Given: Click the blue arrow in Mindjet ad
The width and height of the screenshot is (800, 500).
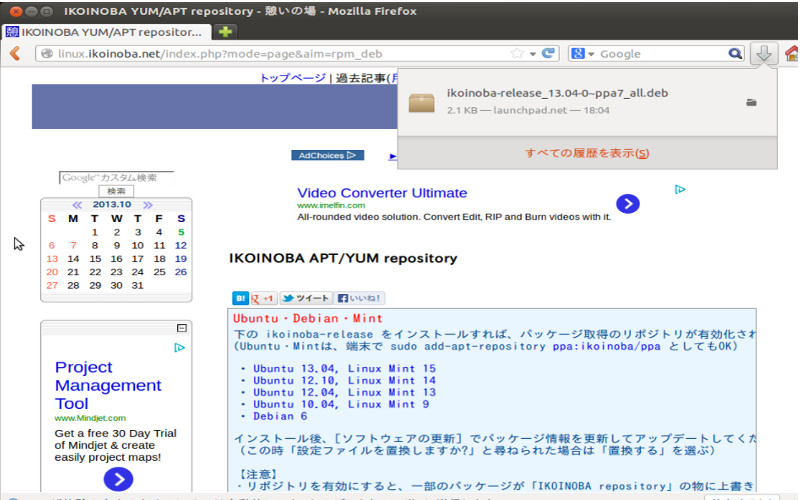Looking at the screenshot, I should [118, 479].
